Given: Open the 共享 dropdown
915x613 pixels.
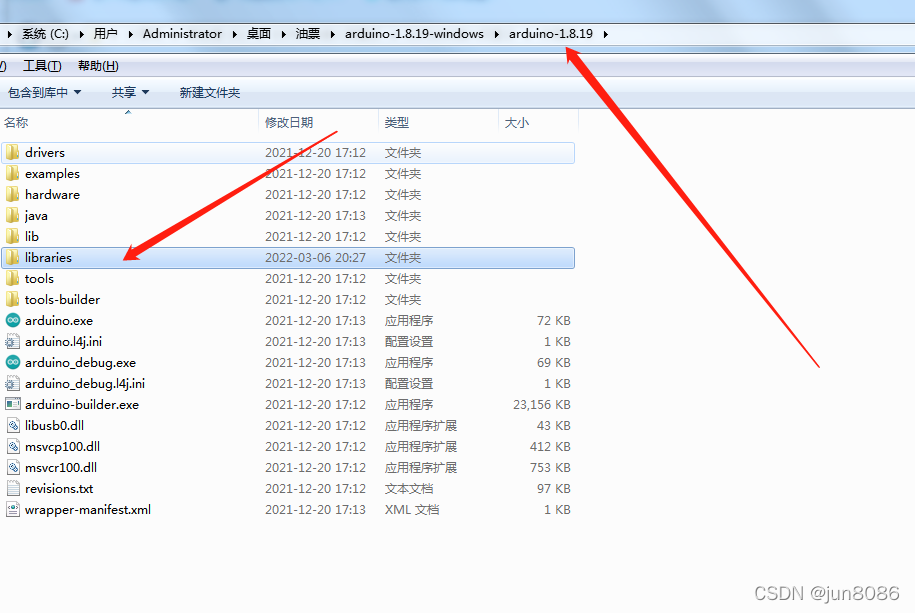Looking at the screenshot, I should (x=130, y=92).
